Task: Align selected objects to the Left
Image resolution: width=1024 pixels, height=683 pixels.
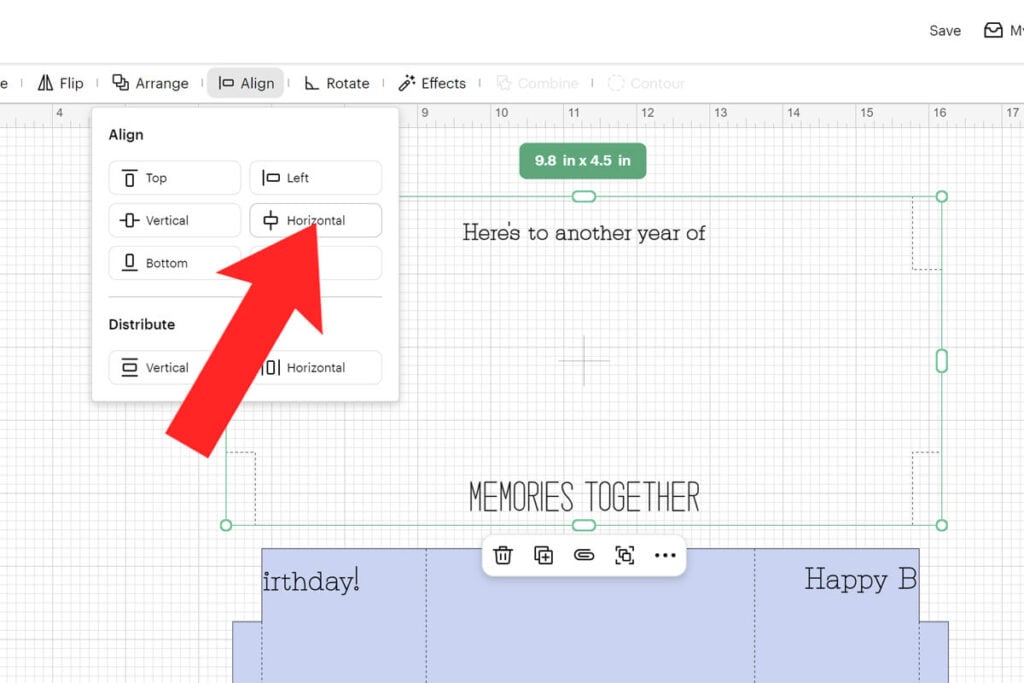Action: tap(315, 177)
